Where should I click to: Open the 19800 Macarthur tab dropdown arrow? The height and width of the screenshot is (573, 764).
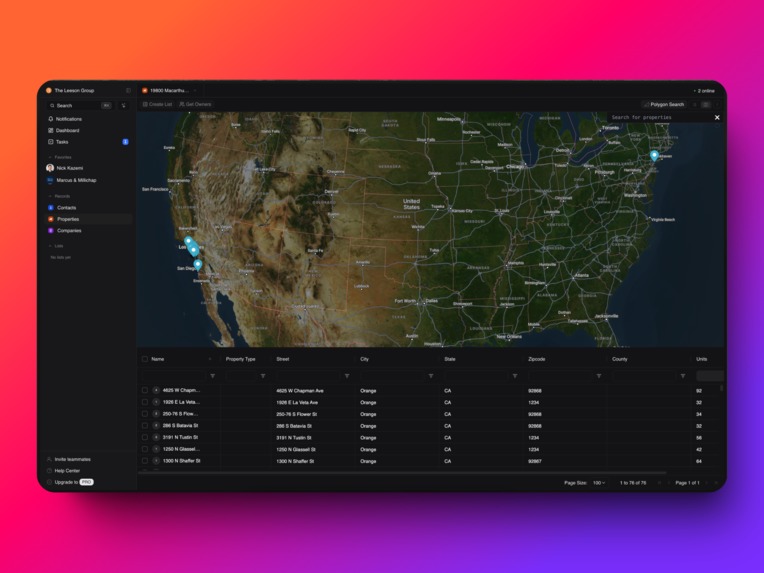pyautogui.click(x=195, y=91)
